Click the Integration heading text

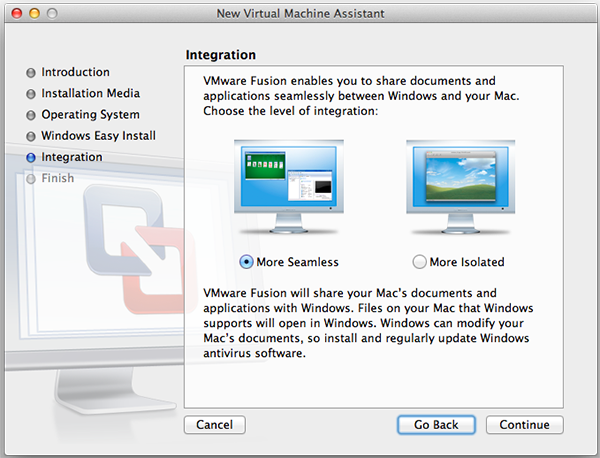[x=221, y=55]
